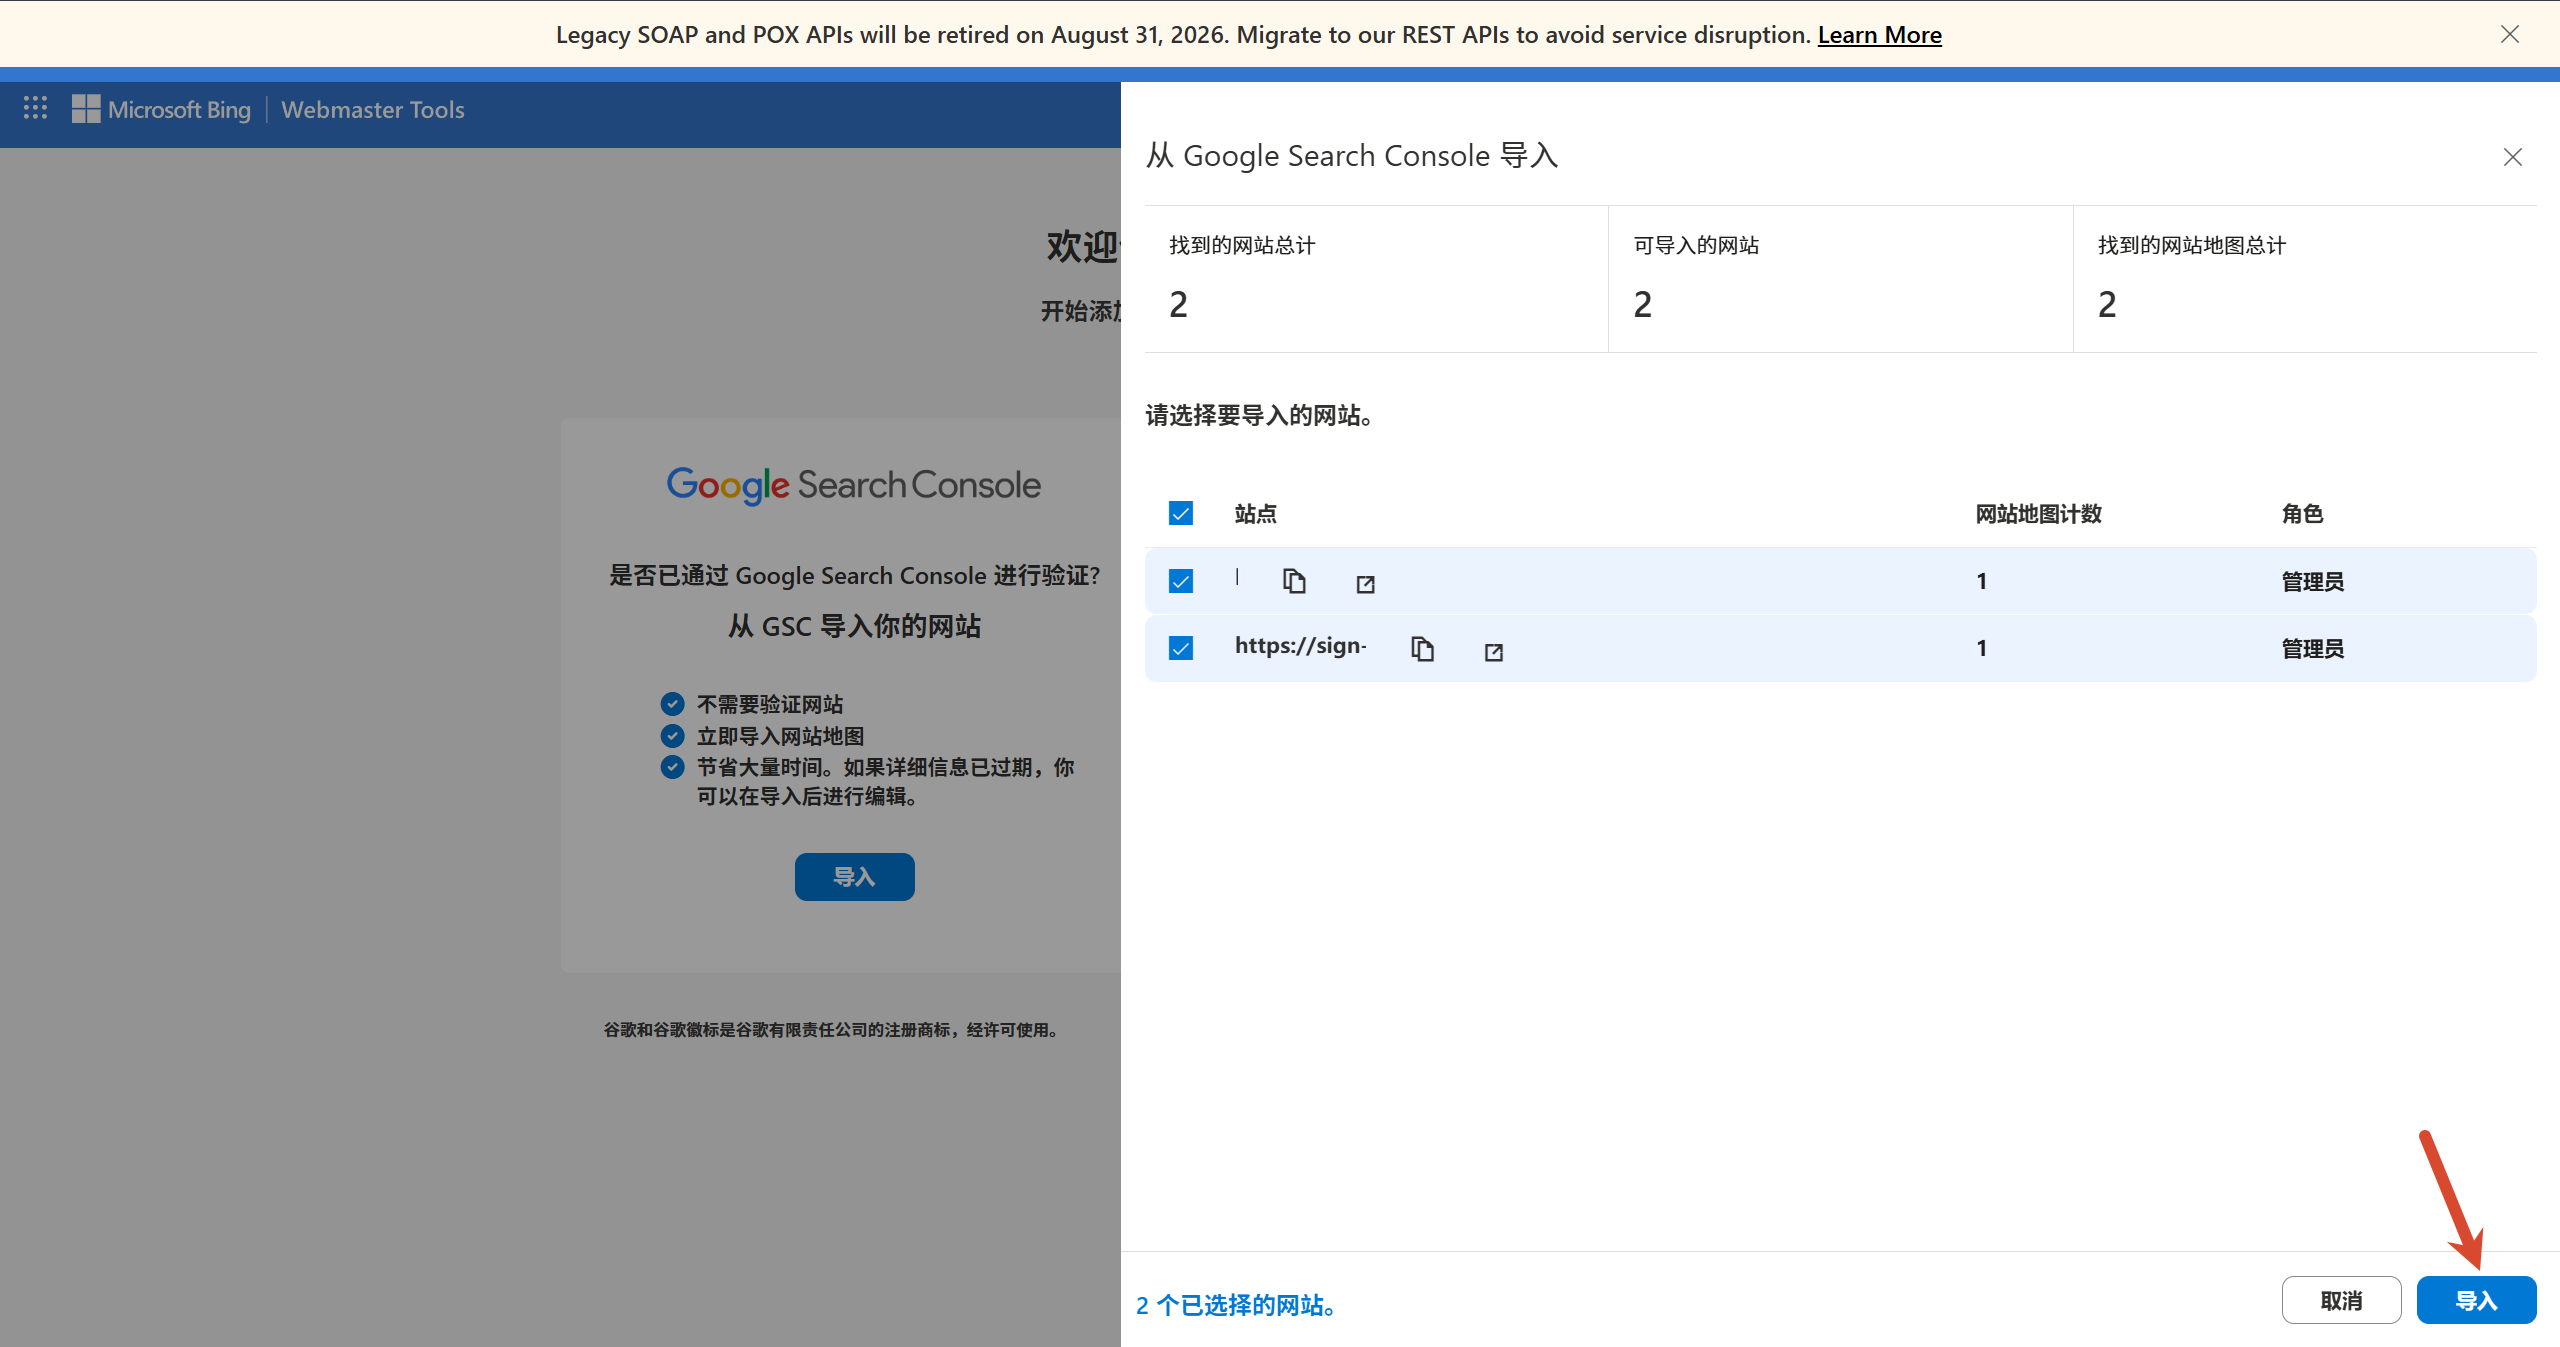Close the Google Search Console import panel
The image size is (2560, 1347).
click(2512, 157)
